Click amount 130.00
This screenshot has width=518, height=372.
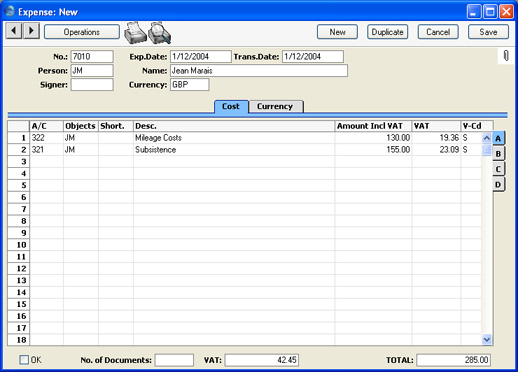(373, 138)
